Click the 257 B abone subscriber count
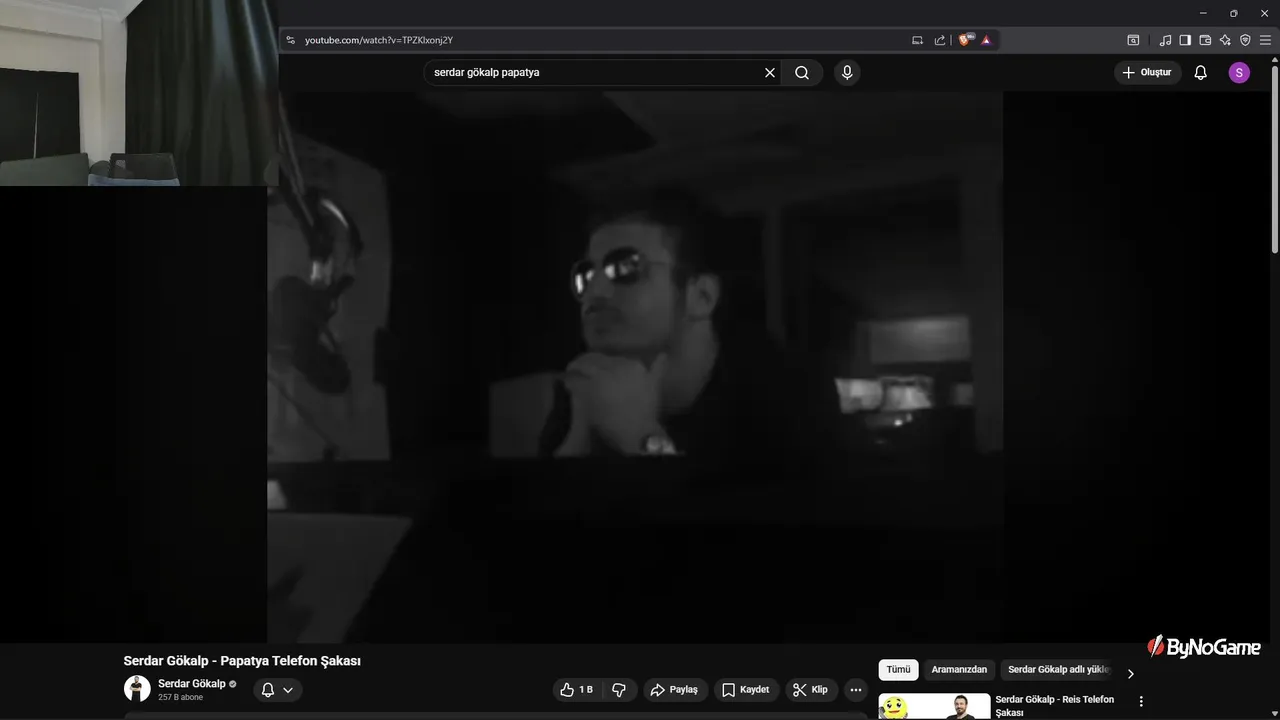The width and height of the screenshot is (1280, 720). 180,697
